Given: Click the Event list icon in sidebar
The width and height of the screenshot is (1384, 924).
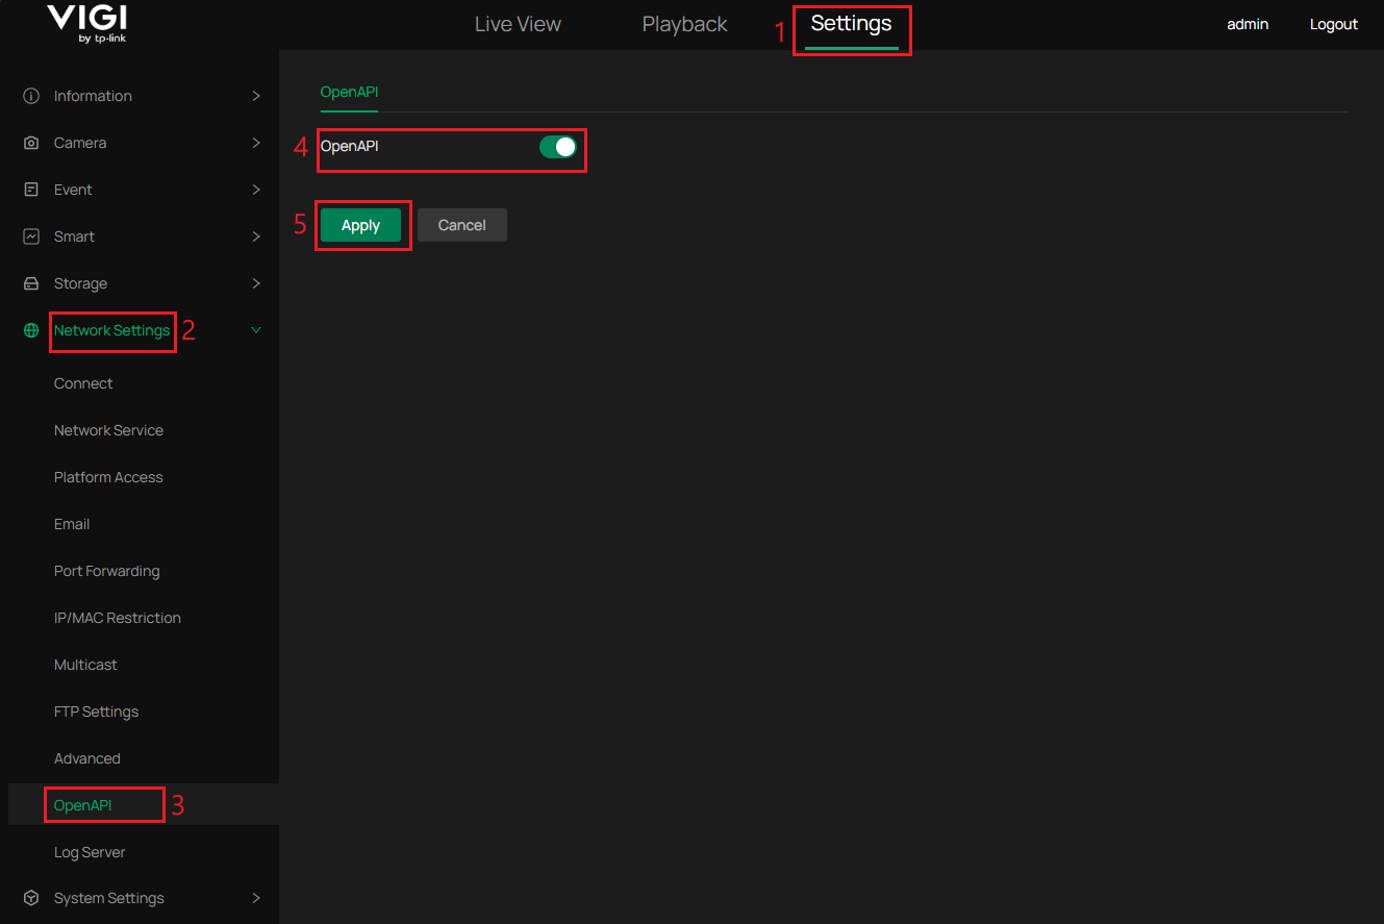Looking at the screenshot, I should pos(31,190).
